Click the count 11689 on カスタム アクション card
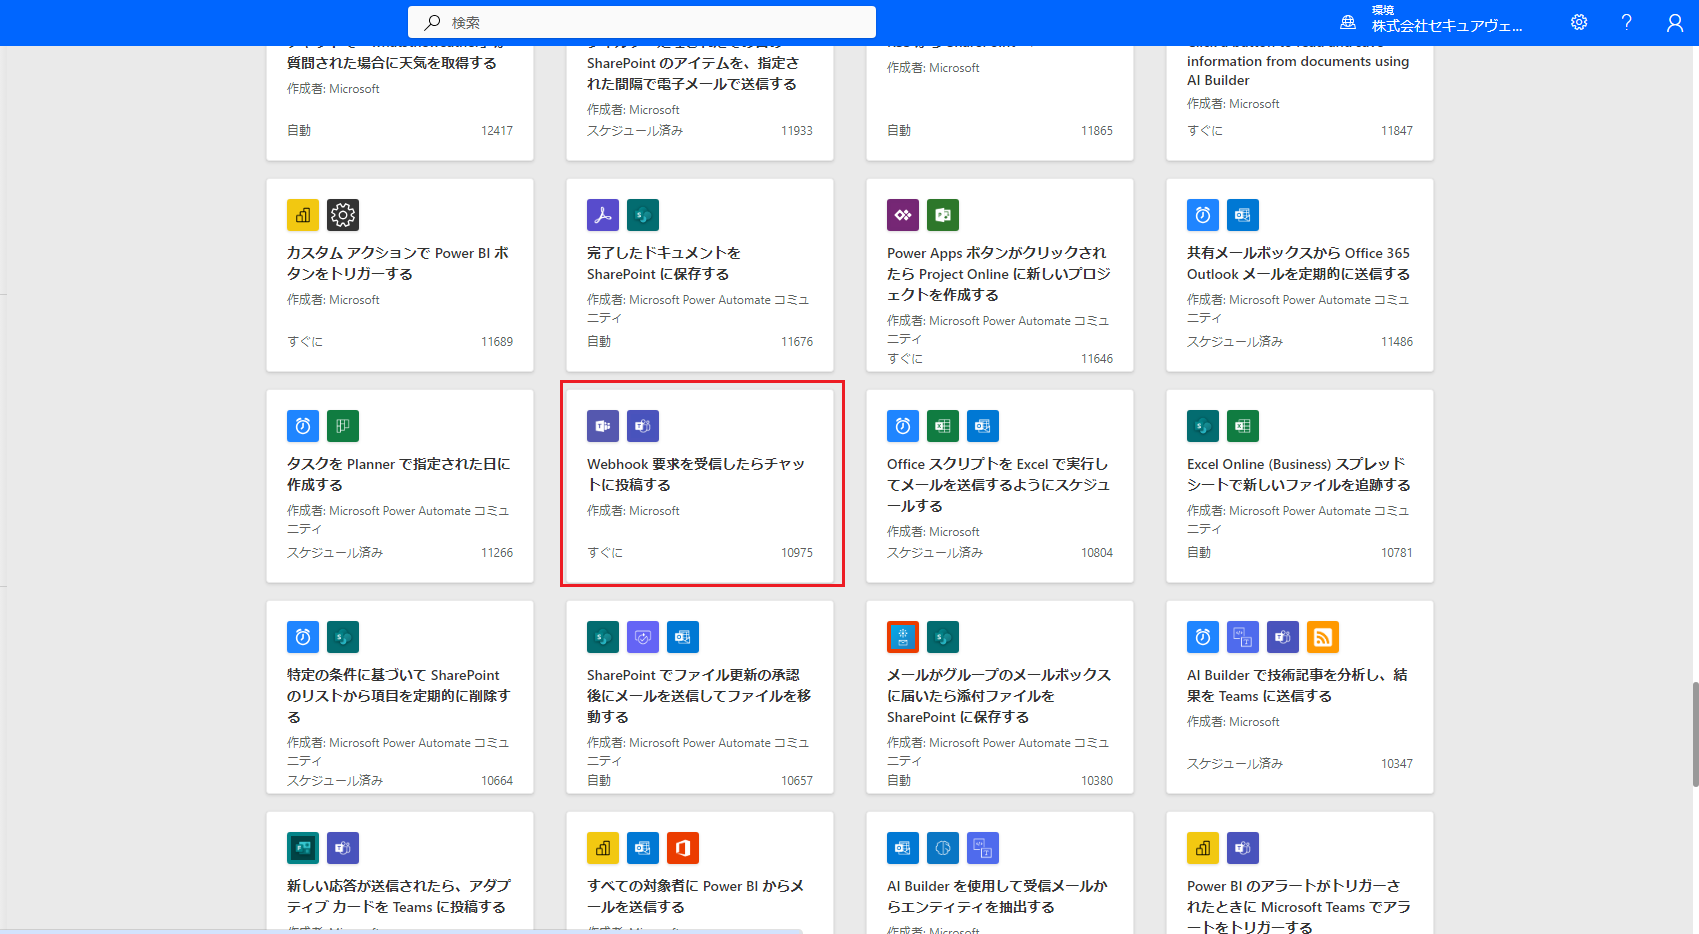The image size is (1699, 934). click(x=497, y=341)
